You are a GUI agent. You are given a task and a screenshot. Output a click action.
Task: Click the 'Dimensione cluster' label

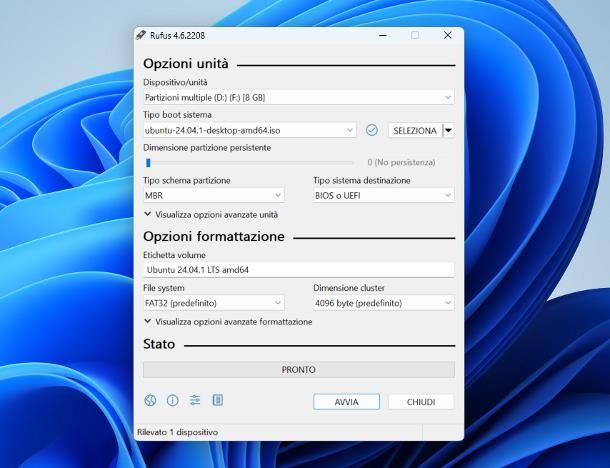pyautogui.click(x=349, y=288)
